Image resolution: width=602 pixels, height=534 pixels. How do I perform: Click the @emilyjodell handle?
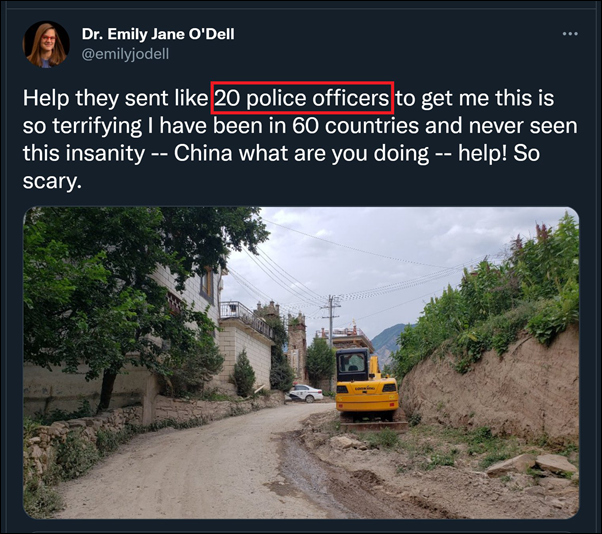125,54
